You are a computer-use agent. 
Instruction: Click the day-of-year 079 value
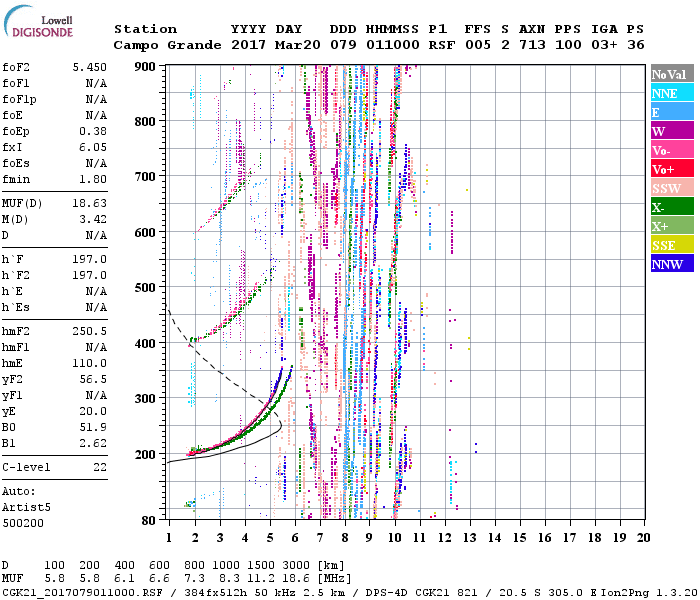[x=343, y=45]
